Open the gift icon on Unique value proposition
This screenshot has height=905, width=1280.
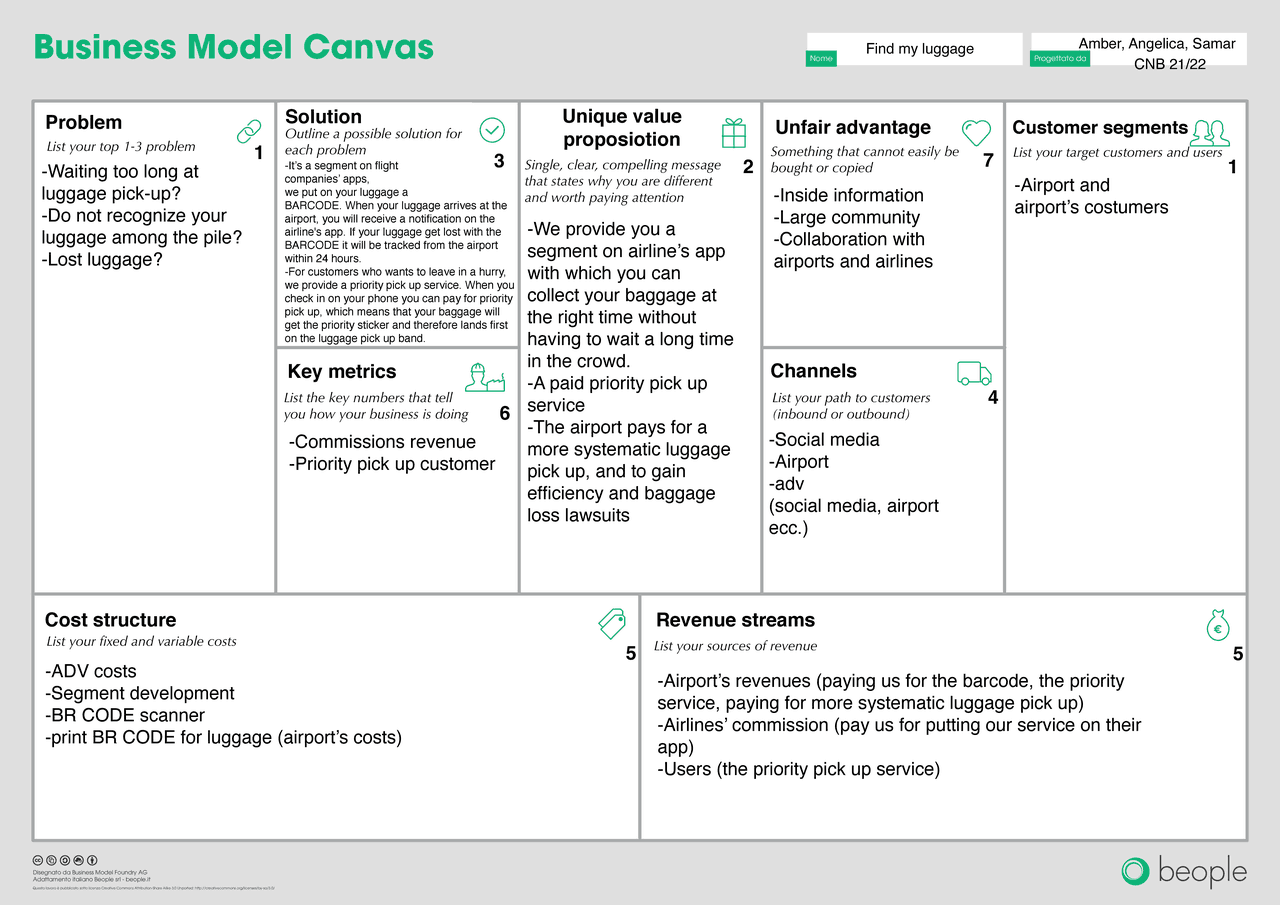[x=734, y=131]
